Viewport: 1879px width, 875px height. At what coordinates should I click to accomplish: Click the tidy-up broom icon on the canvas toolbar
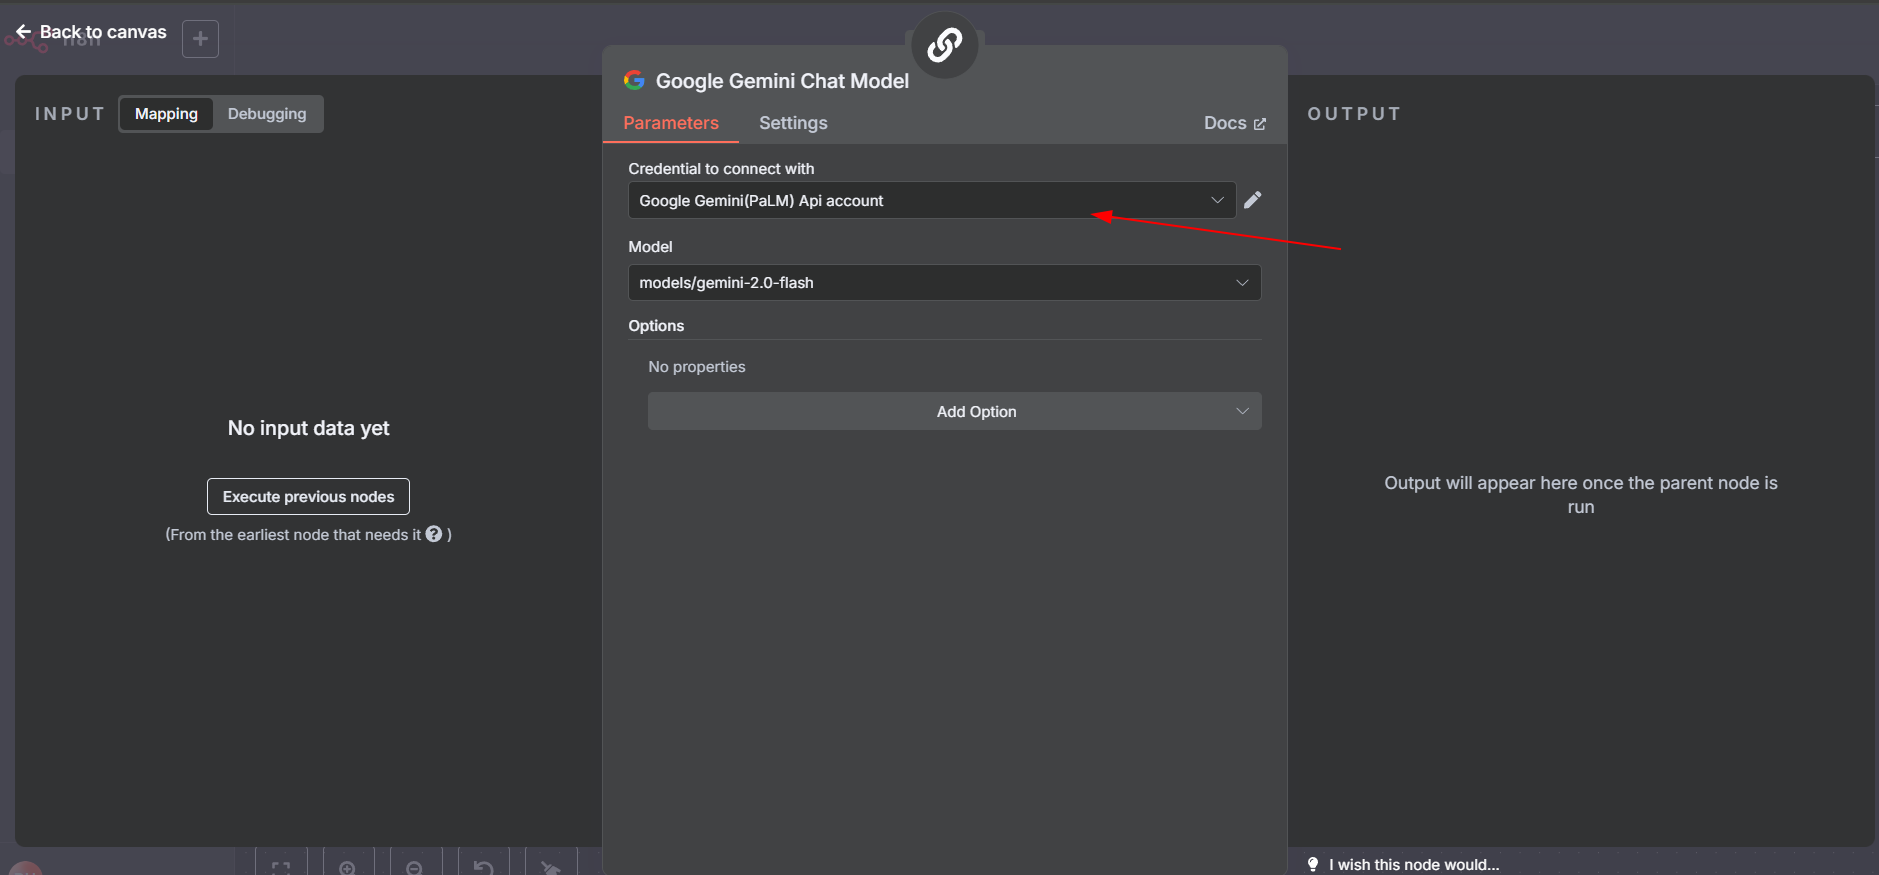point(550,867)
